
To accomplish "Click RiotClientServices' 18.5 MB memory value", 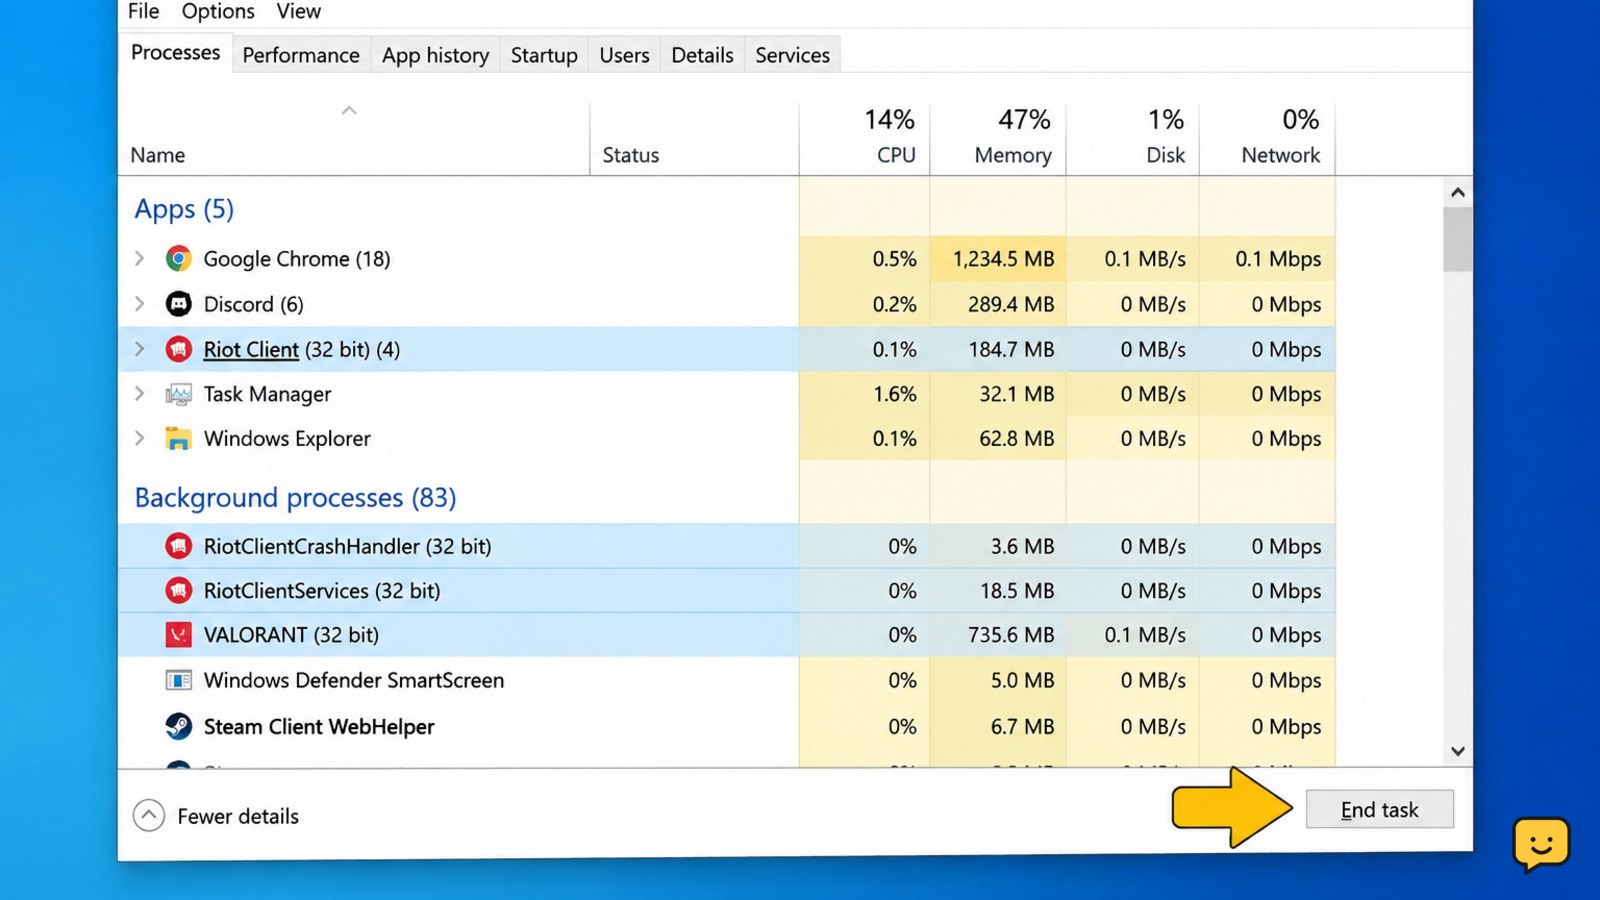I will (x=1017, y=590).
